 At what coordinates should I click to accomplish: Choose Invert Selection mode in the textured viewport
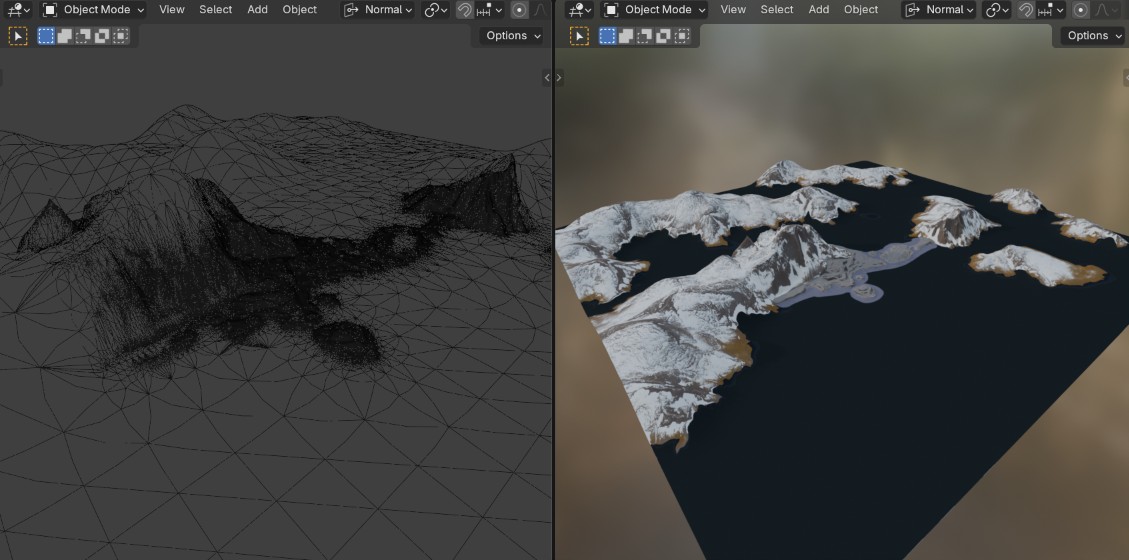[664, 36]
